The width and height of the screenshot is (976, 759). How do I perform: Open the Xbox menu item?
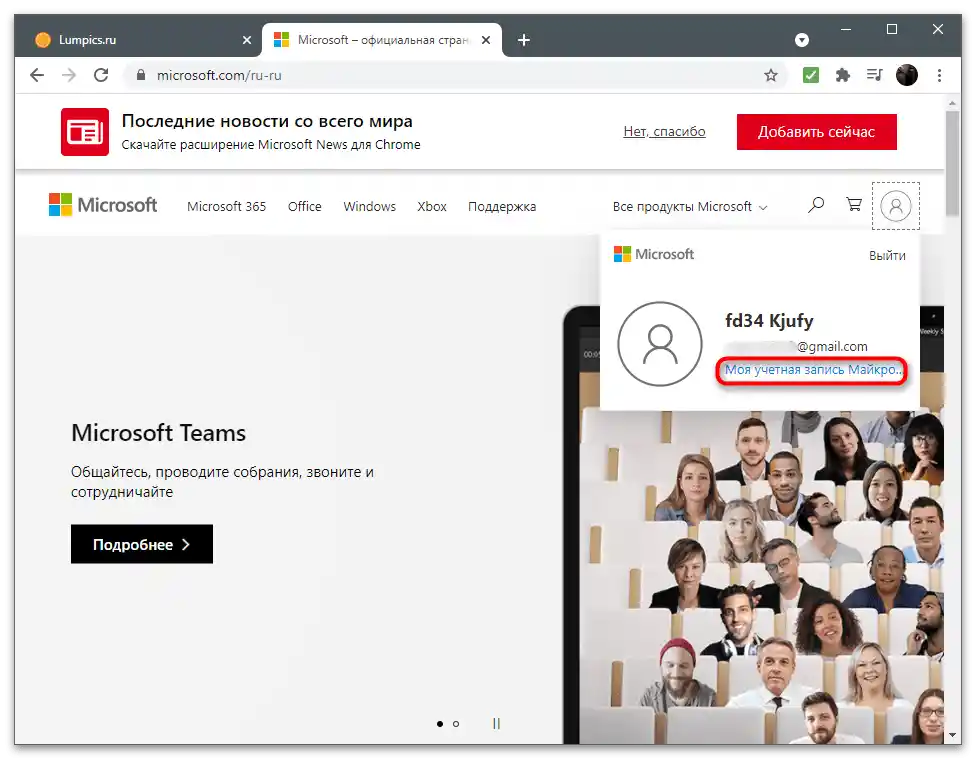tap(432, 206)
